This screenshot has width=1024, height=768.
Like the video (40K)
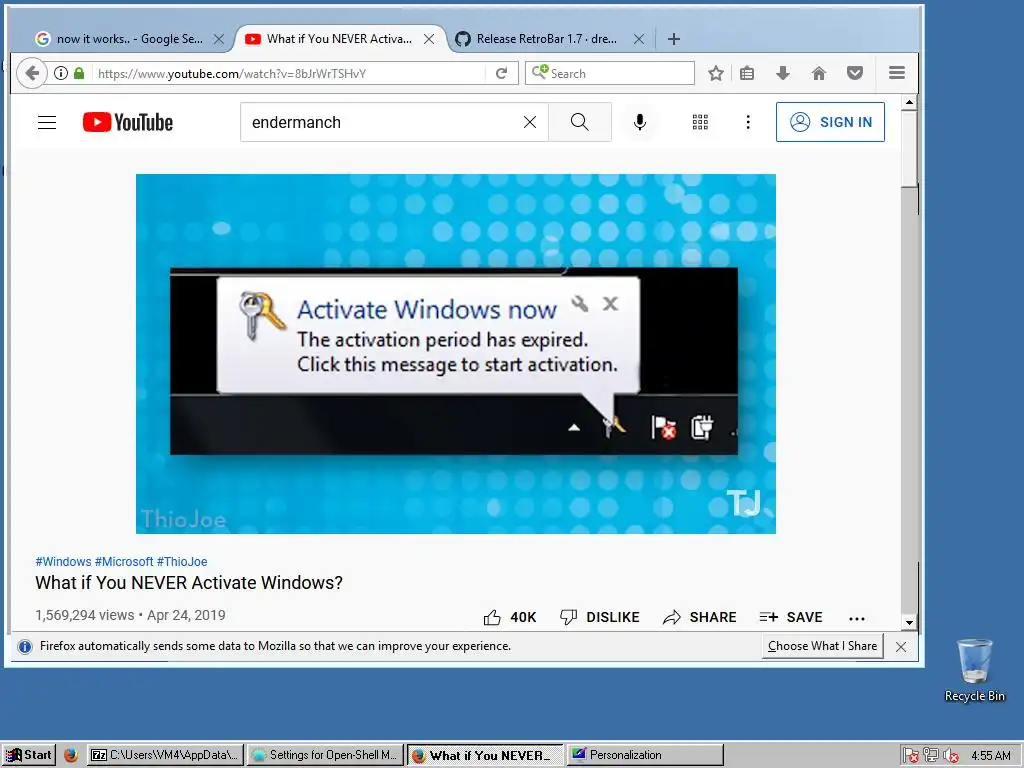tap(509, 617)
